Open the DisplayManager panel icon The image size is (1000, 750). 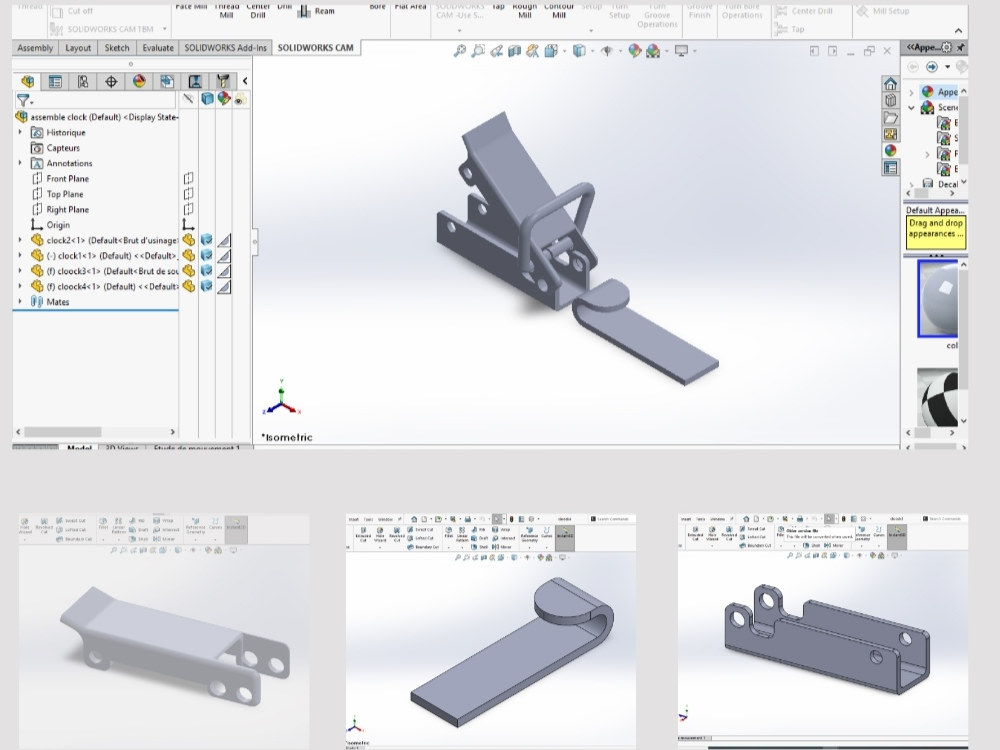coord(138,81)
